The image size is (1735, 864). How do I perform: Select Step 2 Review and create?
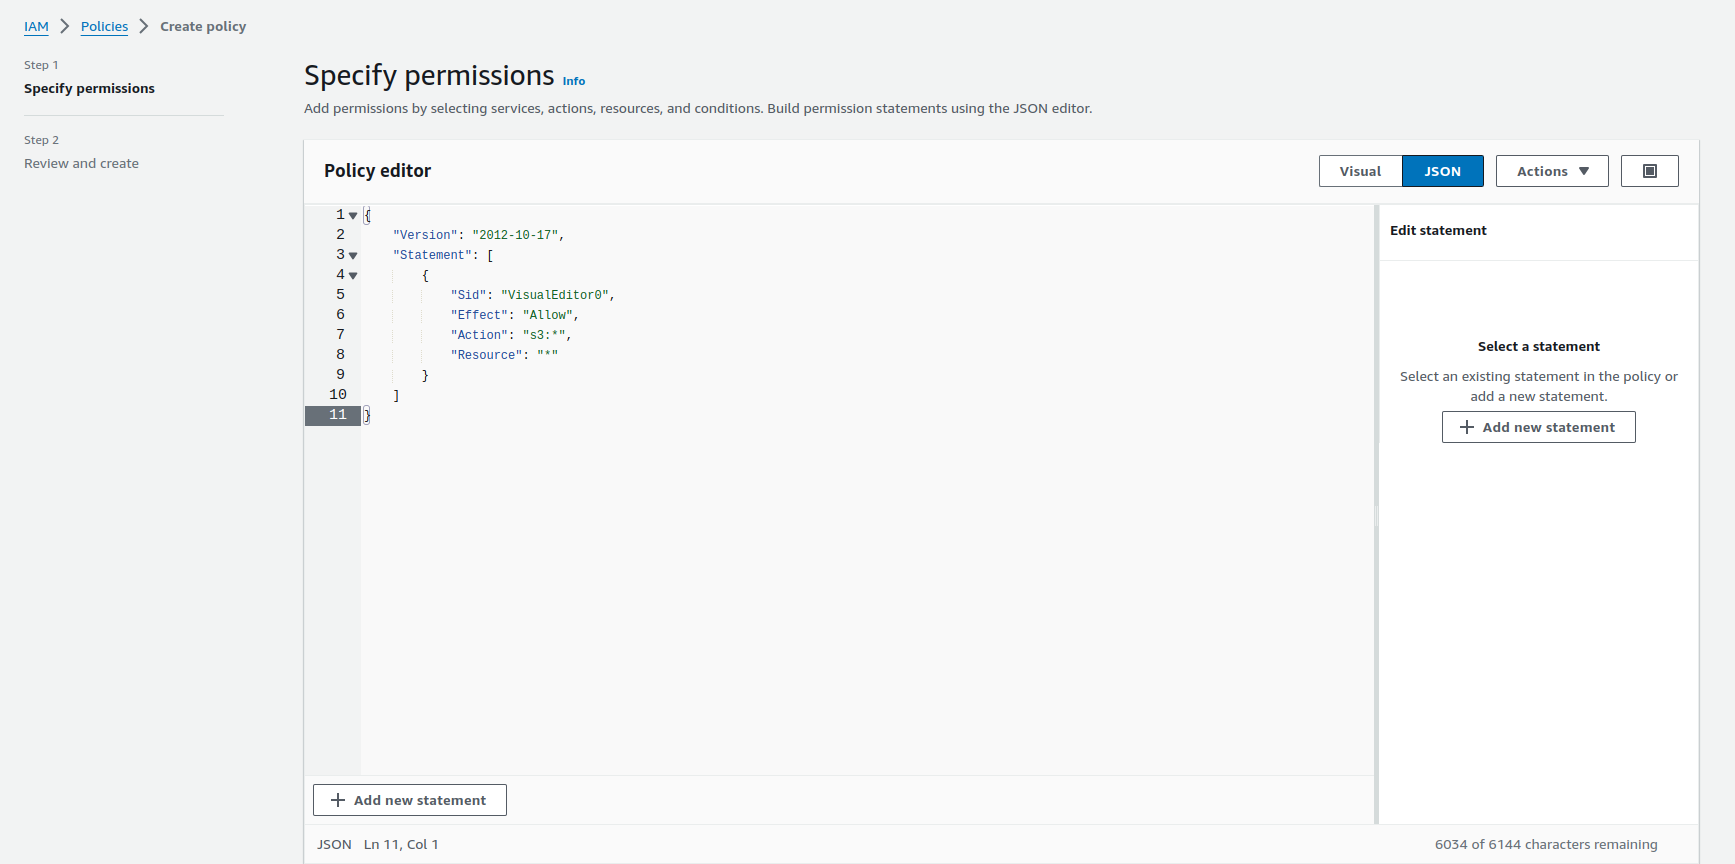point(81,164)
